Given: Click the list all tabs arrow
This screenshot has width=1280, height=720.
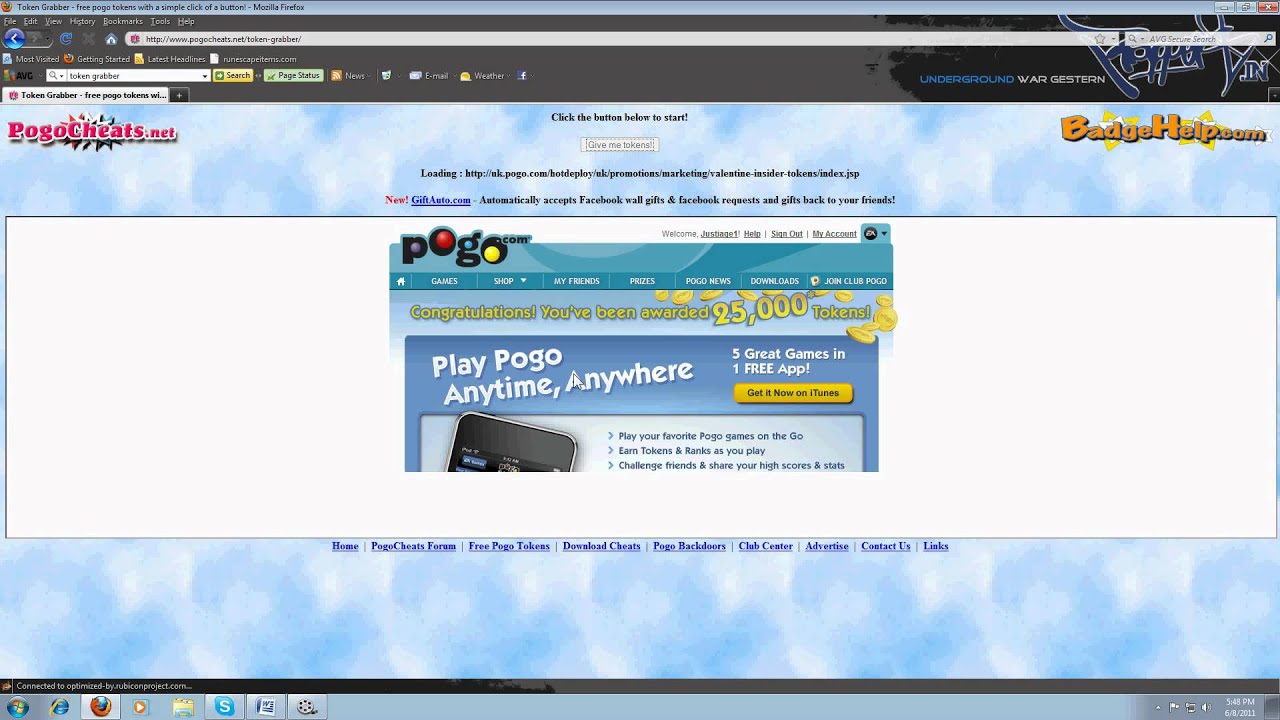Looking at the screenshot, I should point(1274,95).
